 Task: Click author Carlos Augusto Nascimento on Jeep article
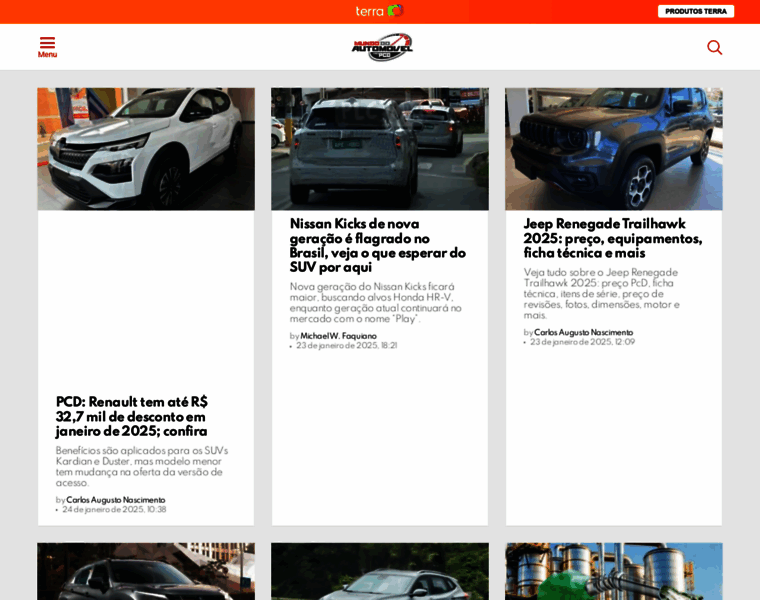pos(584,332)
